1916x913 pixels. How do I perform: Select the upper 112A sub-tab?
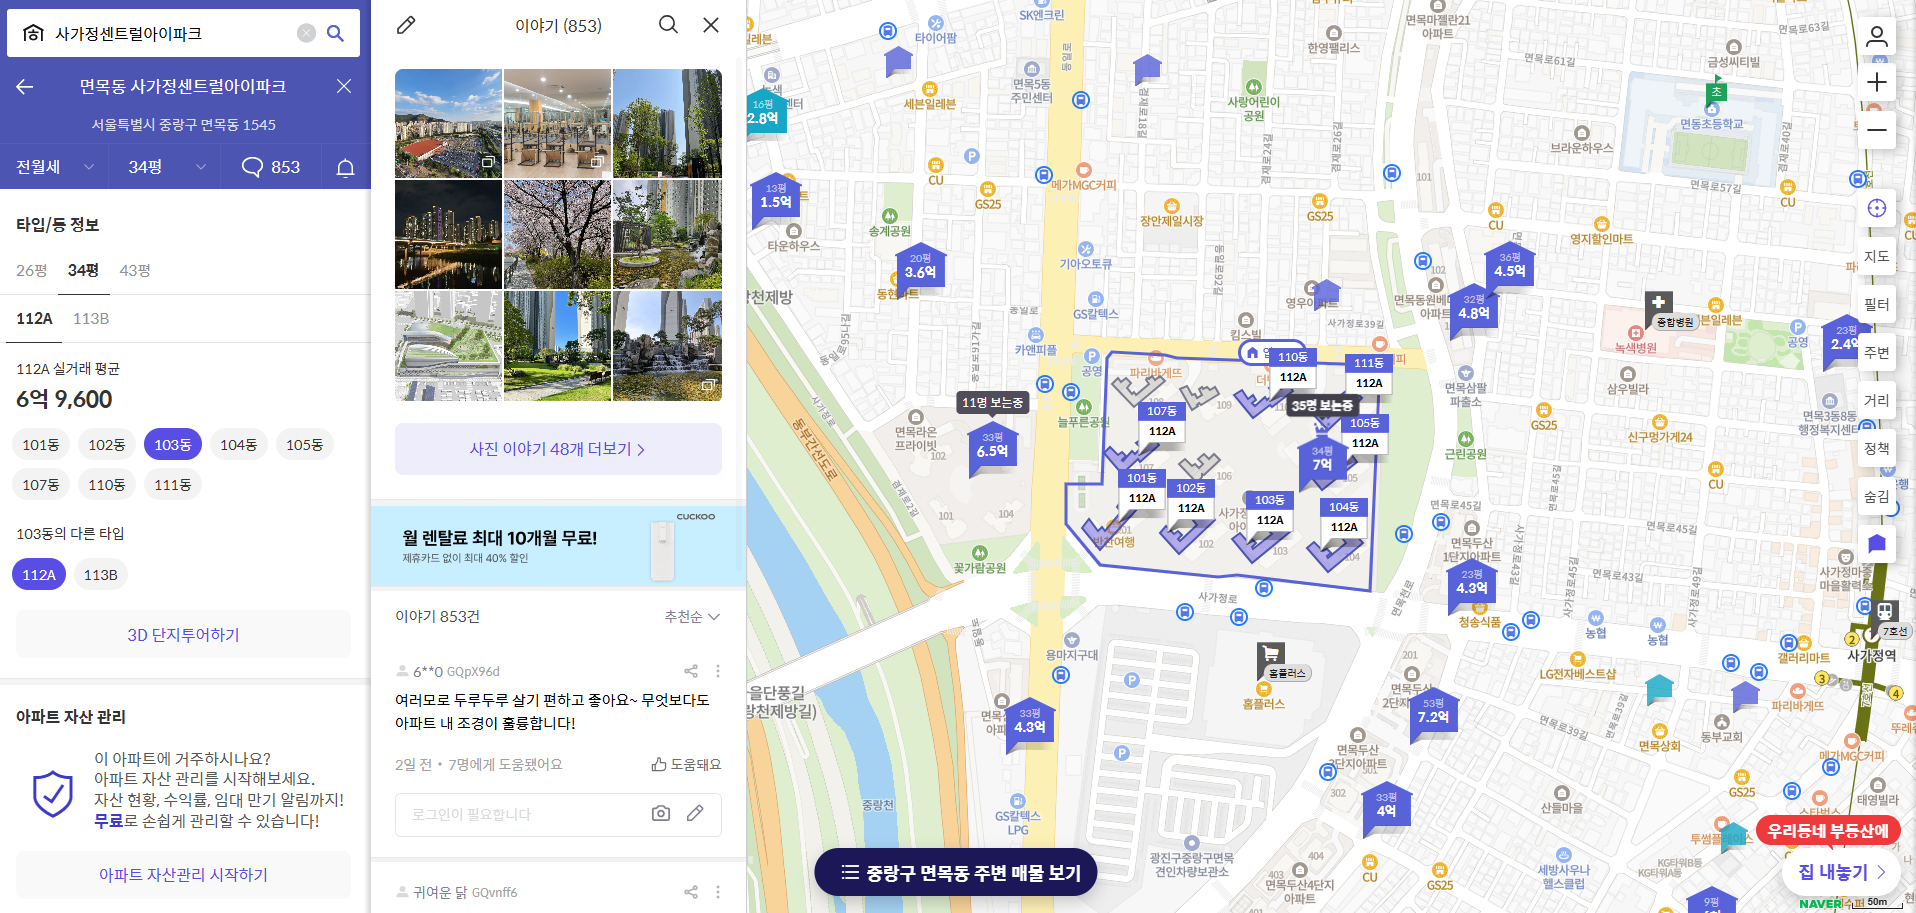(34, 318)
